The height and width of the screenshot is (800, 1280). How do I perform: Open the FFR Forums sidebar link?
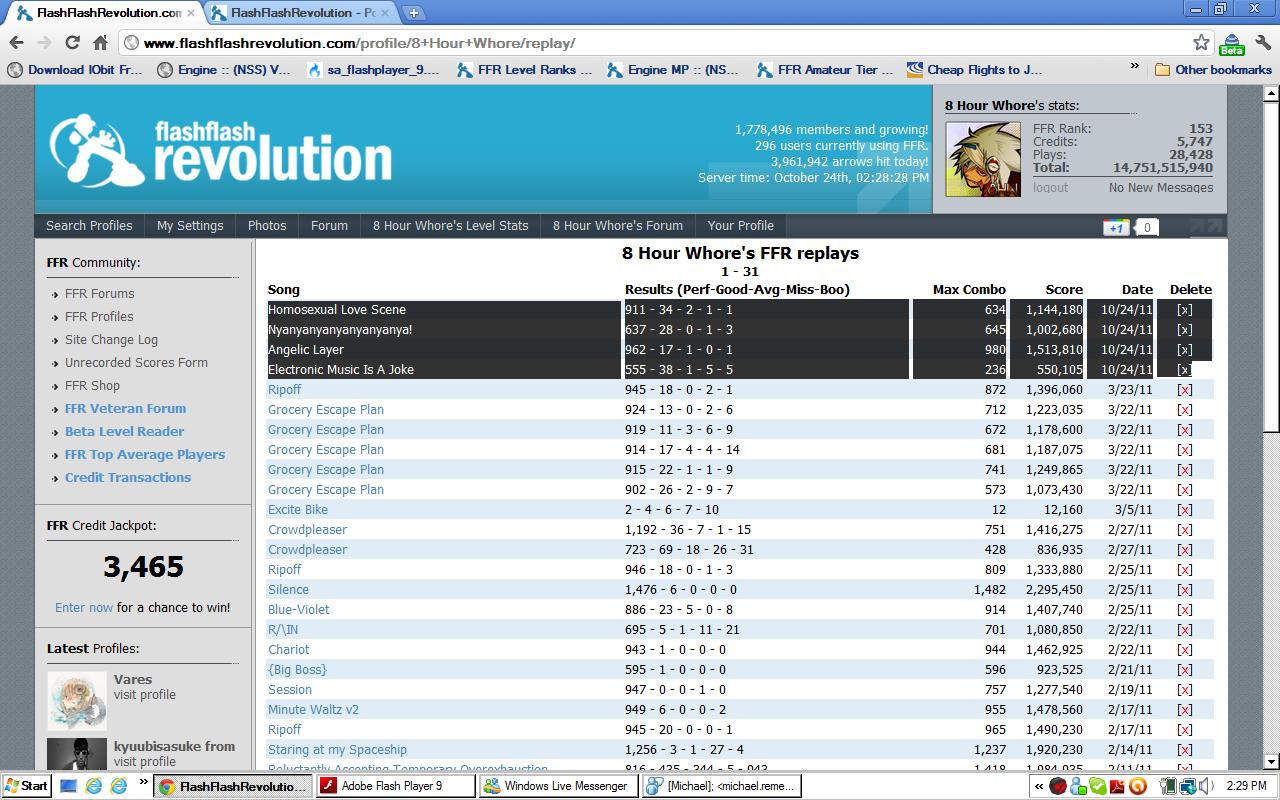tap(99, 294)
